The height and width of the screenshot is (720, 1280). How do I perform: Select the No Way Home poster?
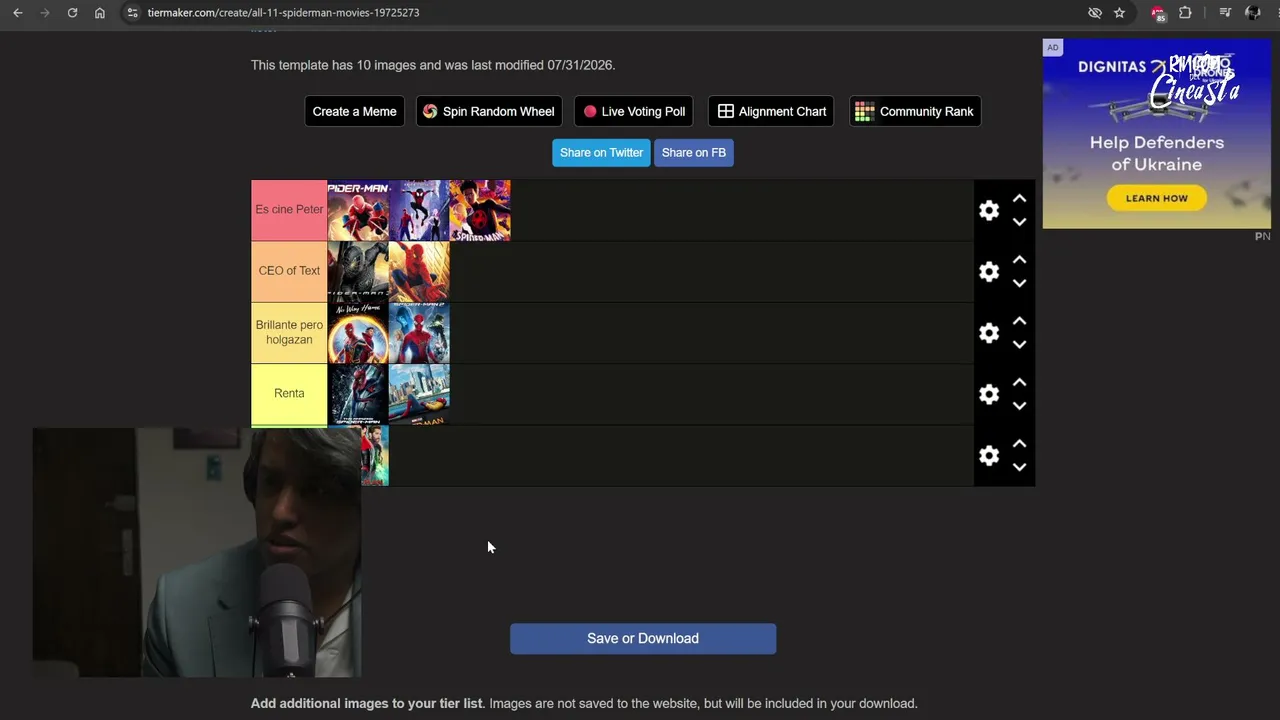pyautogui.click(x=358, y=333)
